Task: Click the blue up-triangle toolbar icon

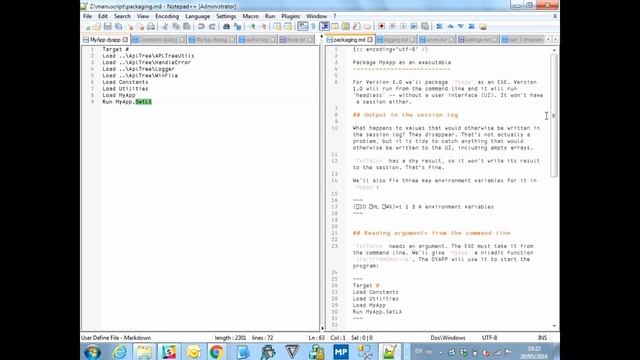Action: click(450, 27)
